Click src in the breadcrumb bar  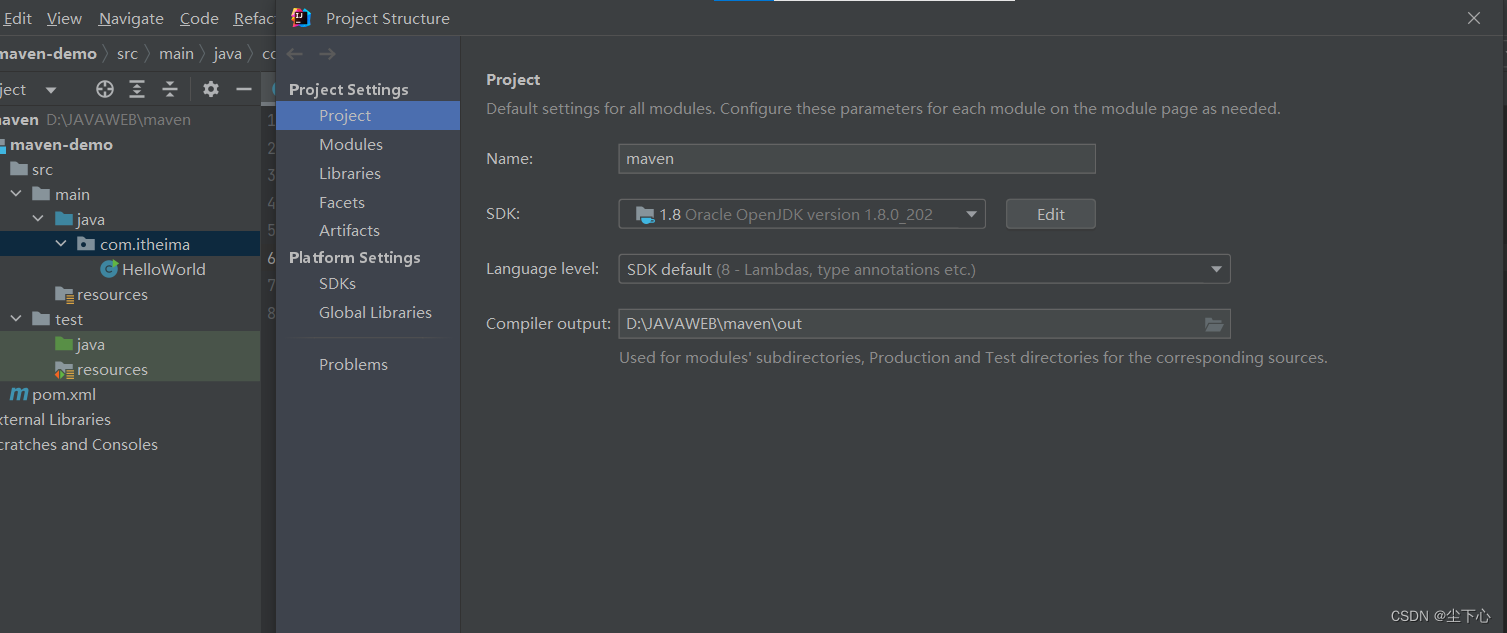[x=127, y=54]
